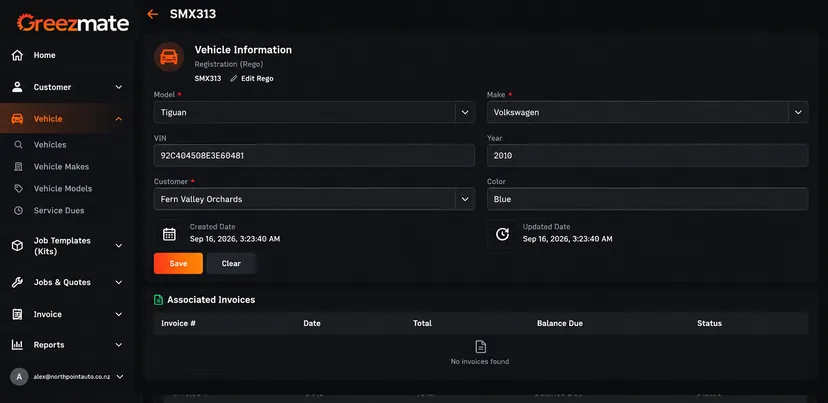Click the Reports menu label
The image size is (828, 403).
pyautogui.click(x=49, y=345)
